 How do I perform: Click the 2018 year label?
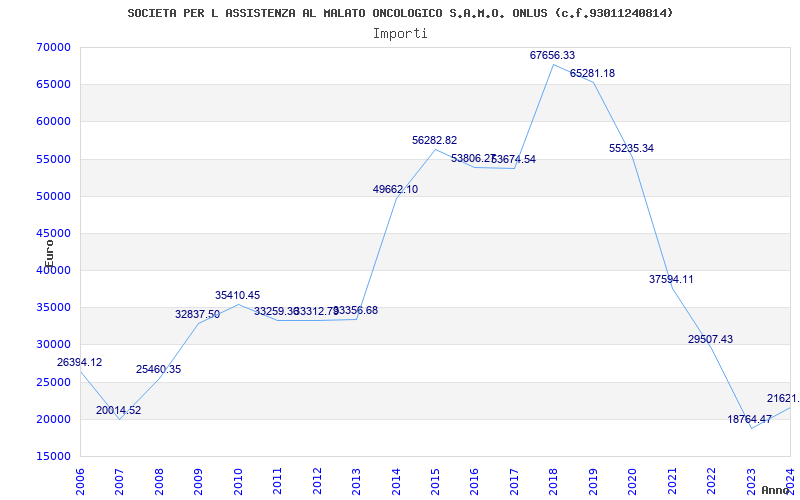click(x=553, y=481)
